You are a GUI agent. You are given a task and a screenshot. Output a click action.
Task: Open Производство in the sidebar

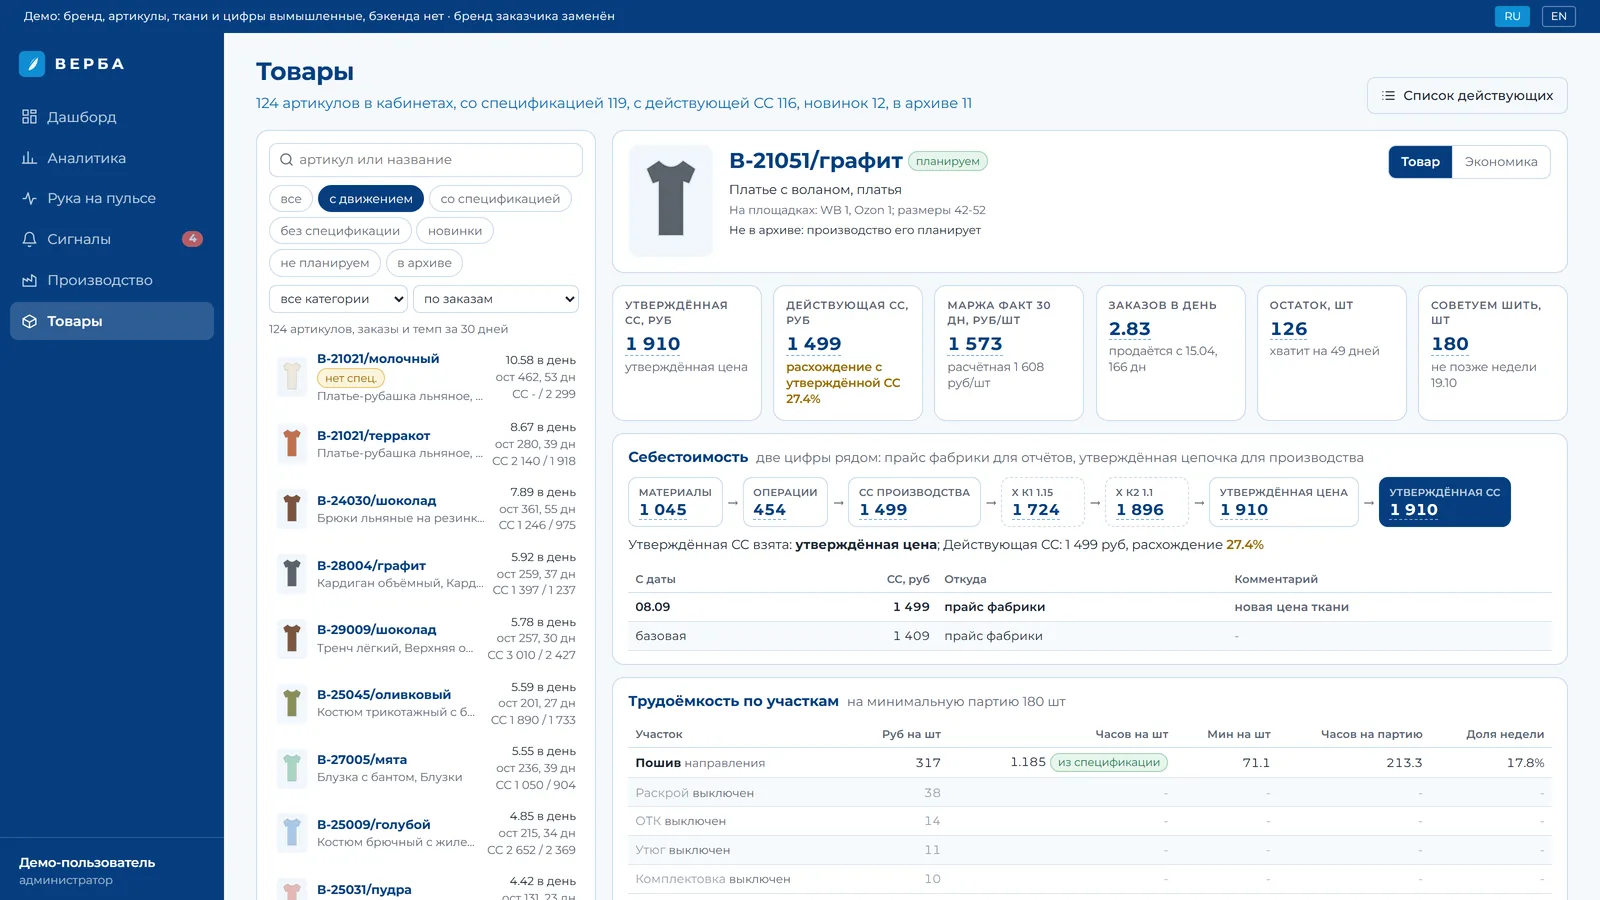[112, 280]
